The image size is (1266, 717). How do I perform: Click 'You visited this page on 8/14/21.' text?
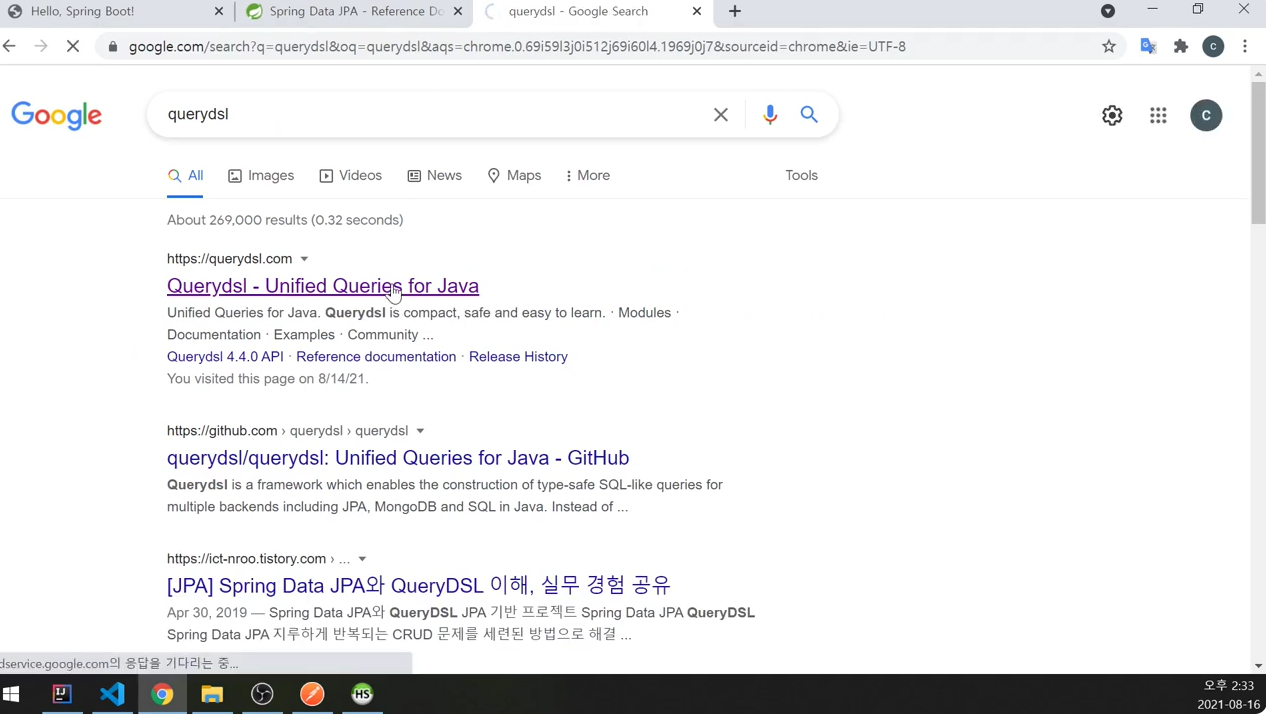[x=268, y=379]
